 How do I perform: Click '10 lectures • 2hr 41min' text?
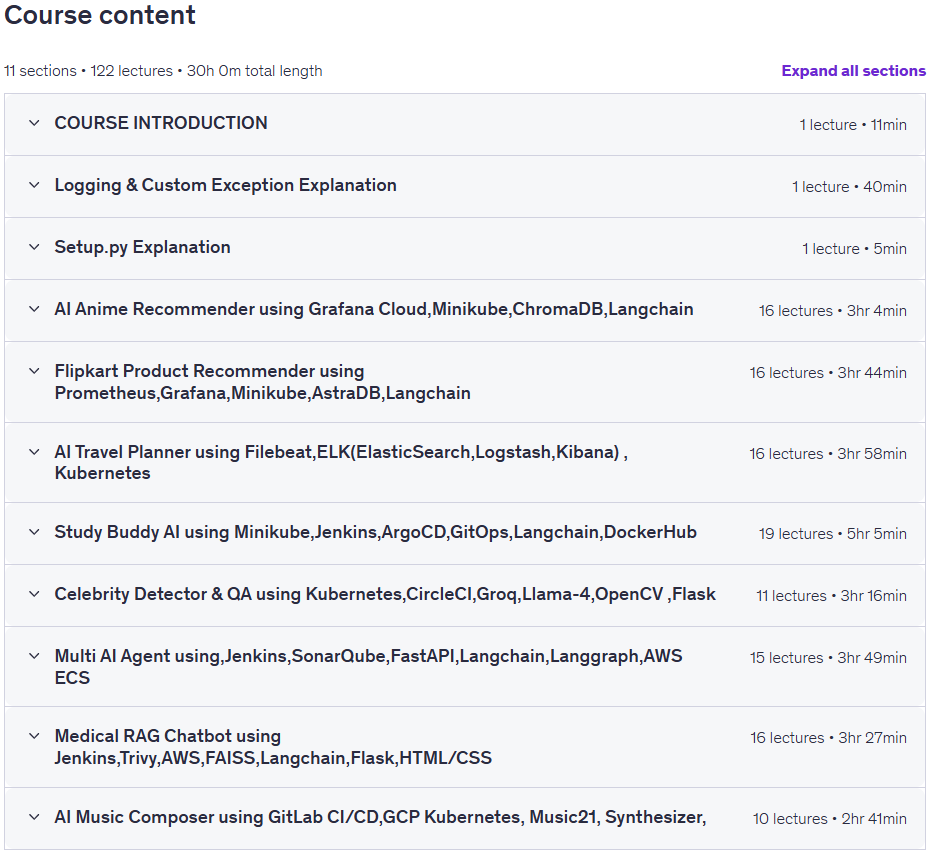click(829, 820)
